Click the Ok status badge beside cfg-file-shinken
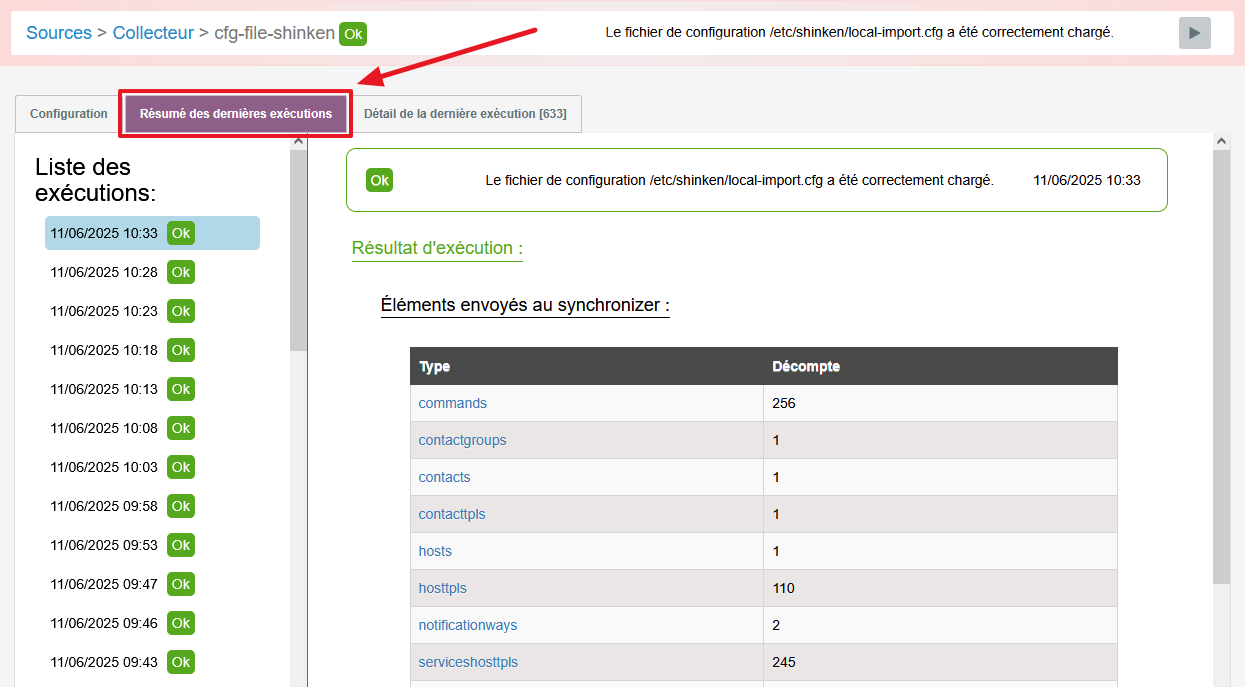Image resolution: width=1245 pixels, height=687 pixels. 353,34
